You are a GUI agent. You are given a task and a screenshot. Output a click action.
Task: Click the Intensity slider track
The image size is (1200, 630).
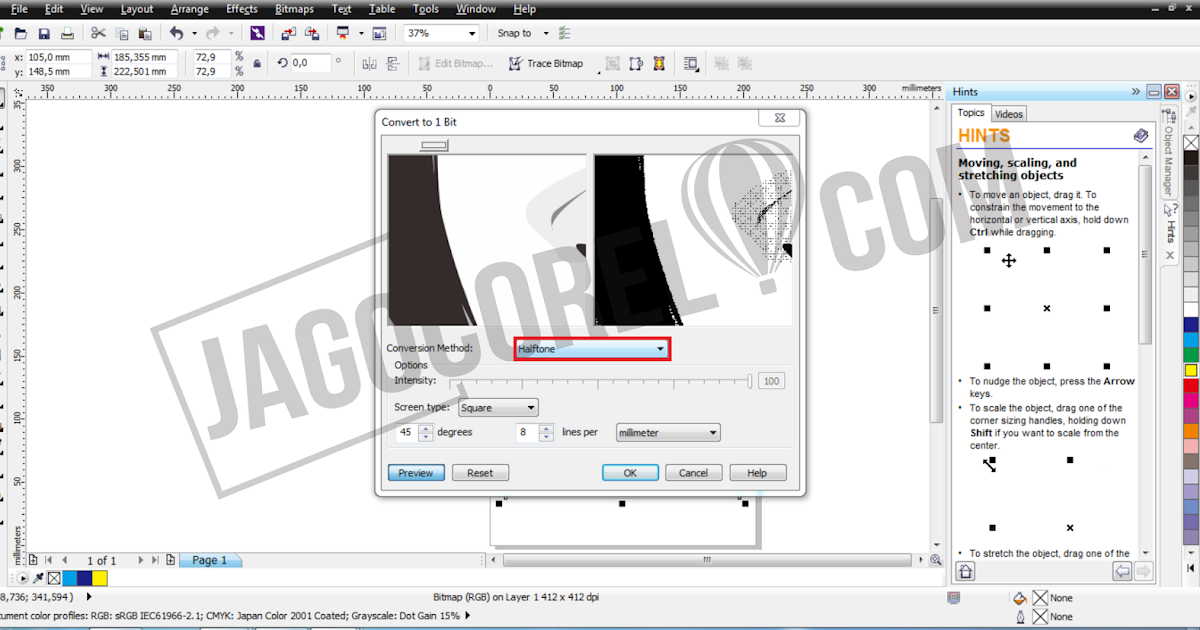(600, 381)
